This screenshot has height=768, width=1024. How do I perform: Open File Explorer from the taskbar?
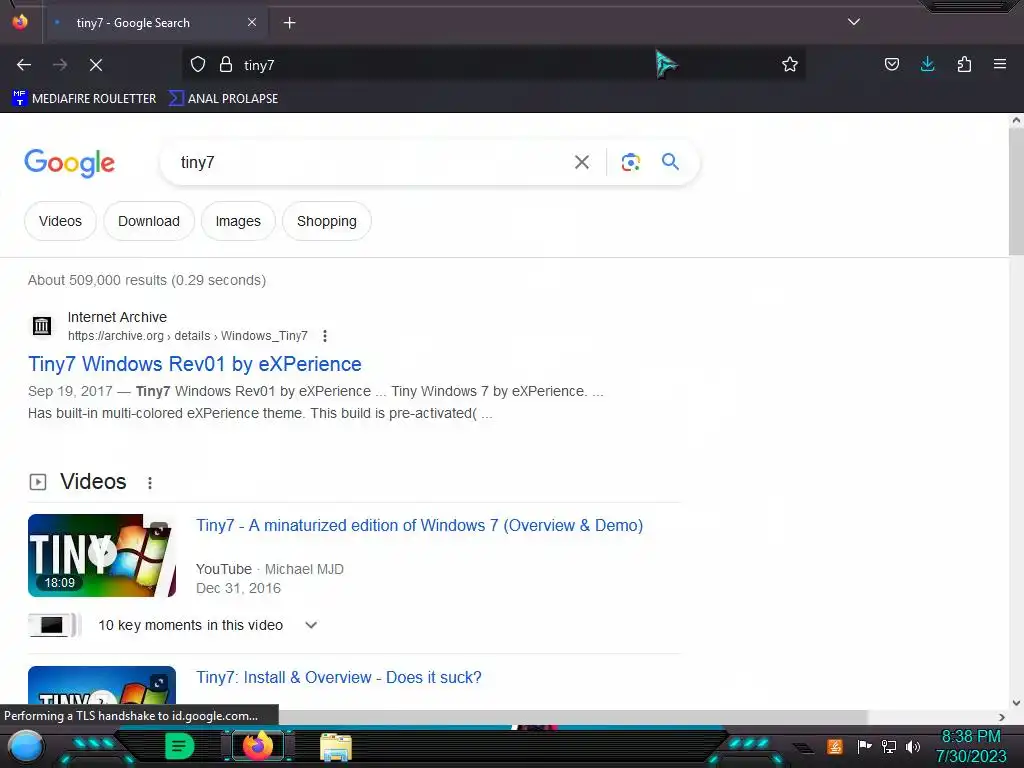pos(336,747)
